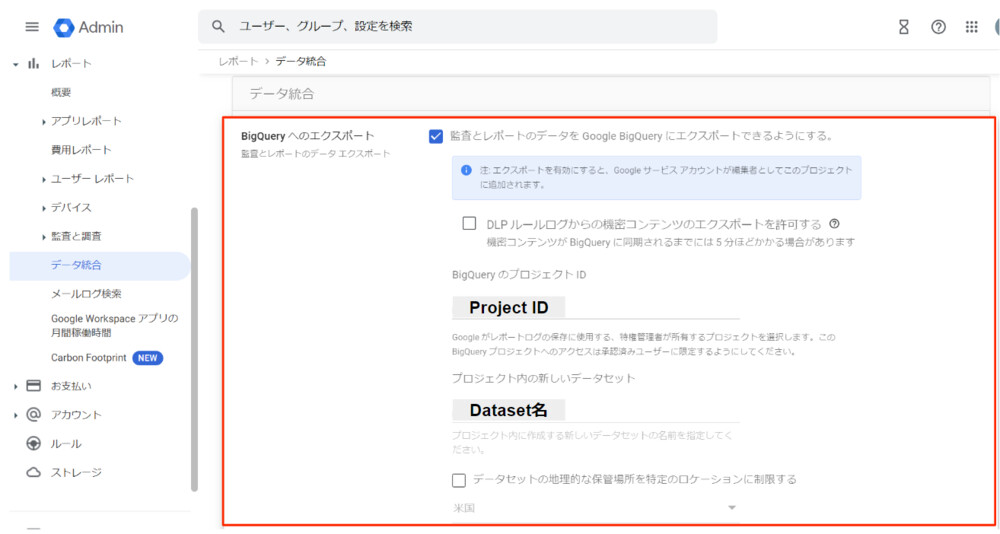Expand ユーザー レポート submenu arrow
The width and height of the screenshot is (1000, 534).
click(x=43, y=179)
